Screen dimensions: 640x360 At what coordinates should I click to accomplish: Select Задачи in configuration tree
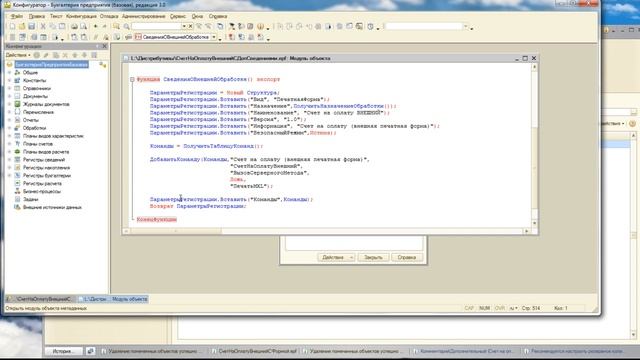[31, 199]
